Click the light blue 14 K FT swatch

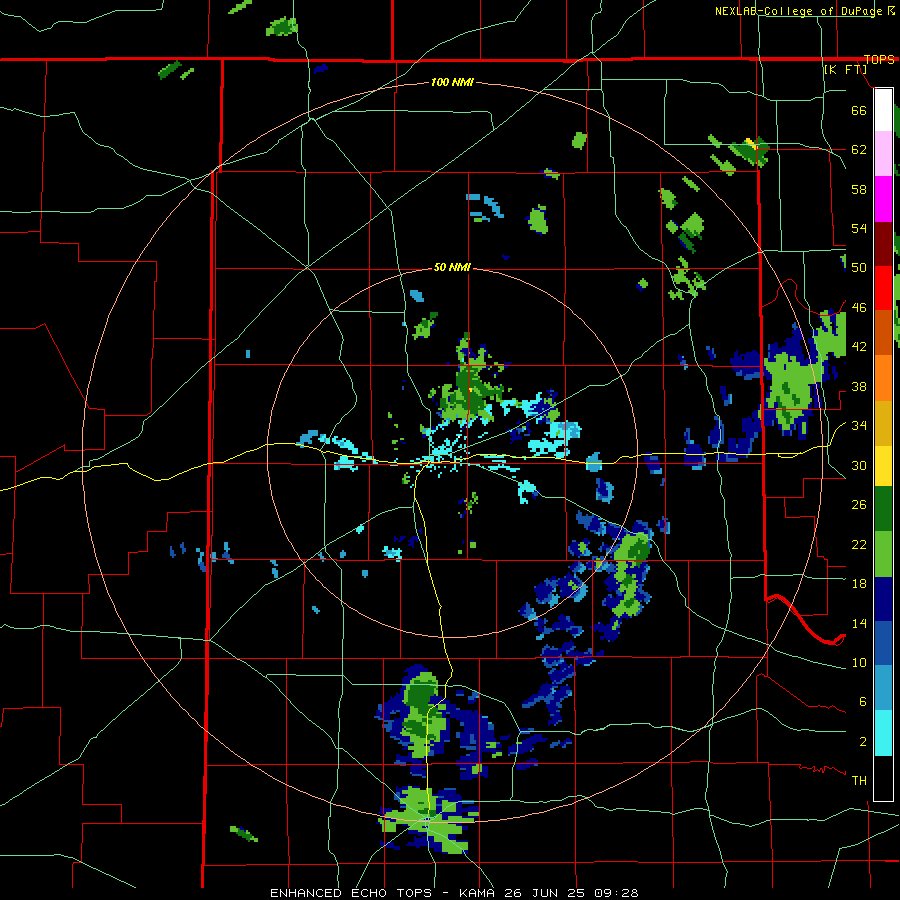click(x=883, y=688)
